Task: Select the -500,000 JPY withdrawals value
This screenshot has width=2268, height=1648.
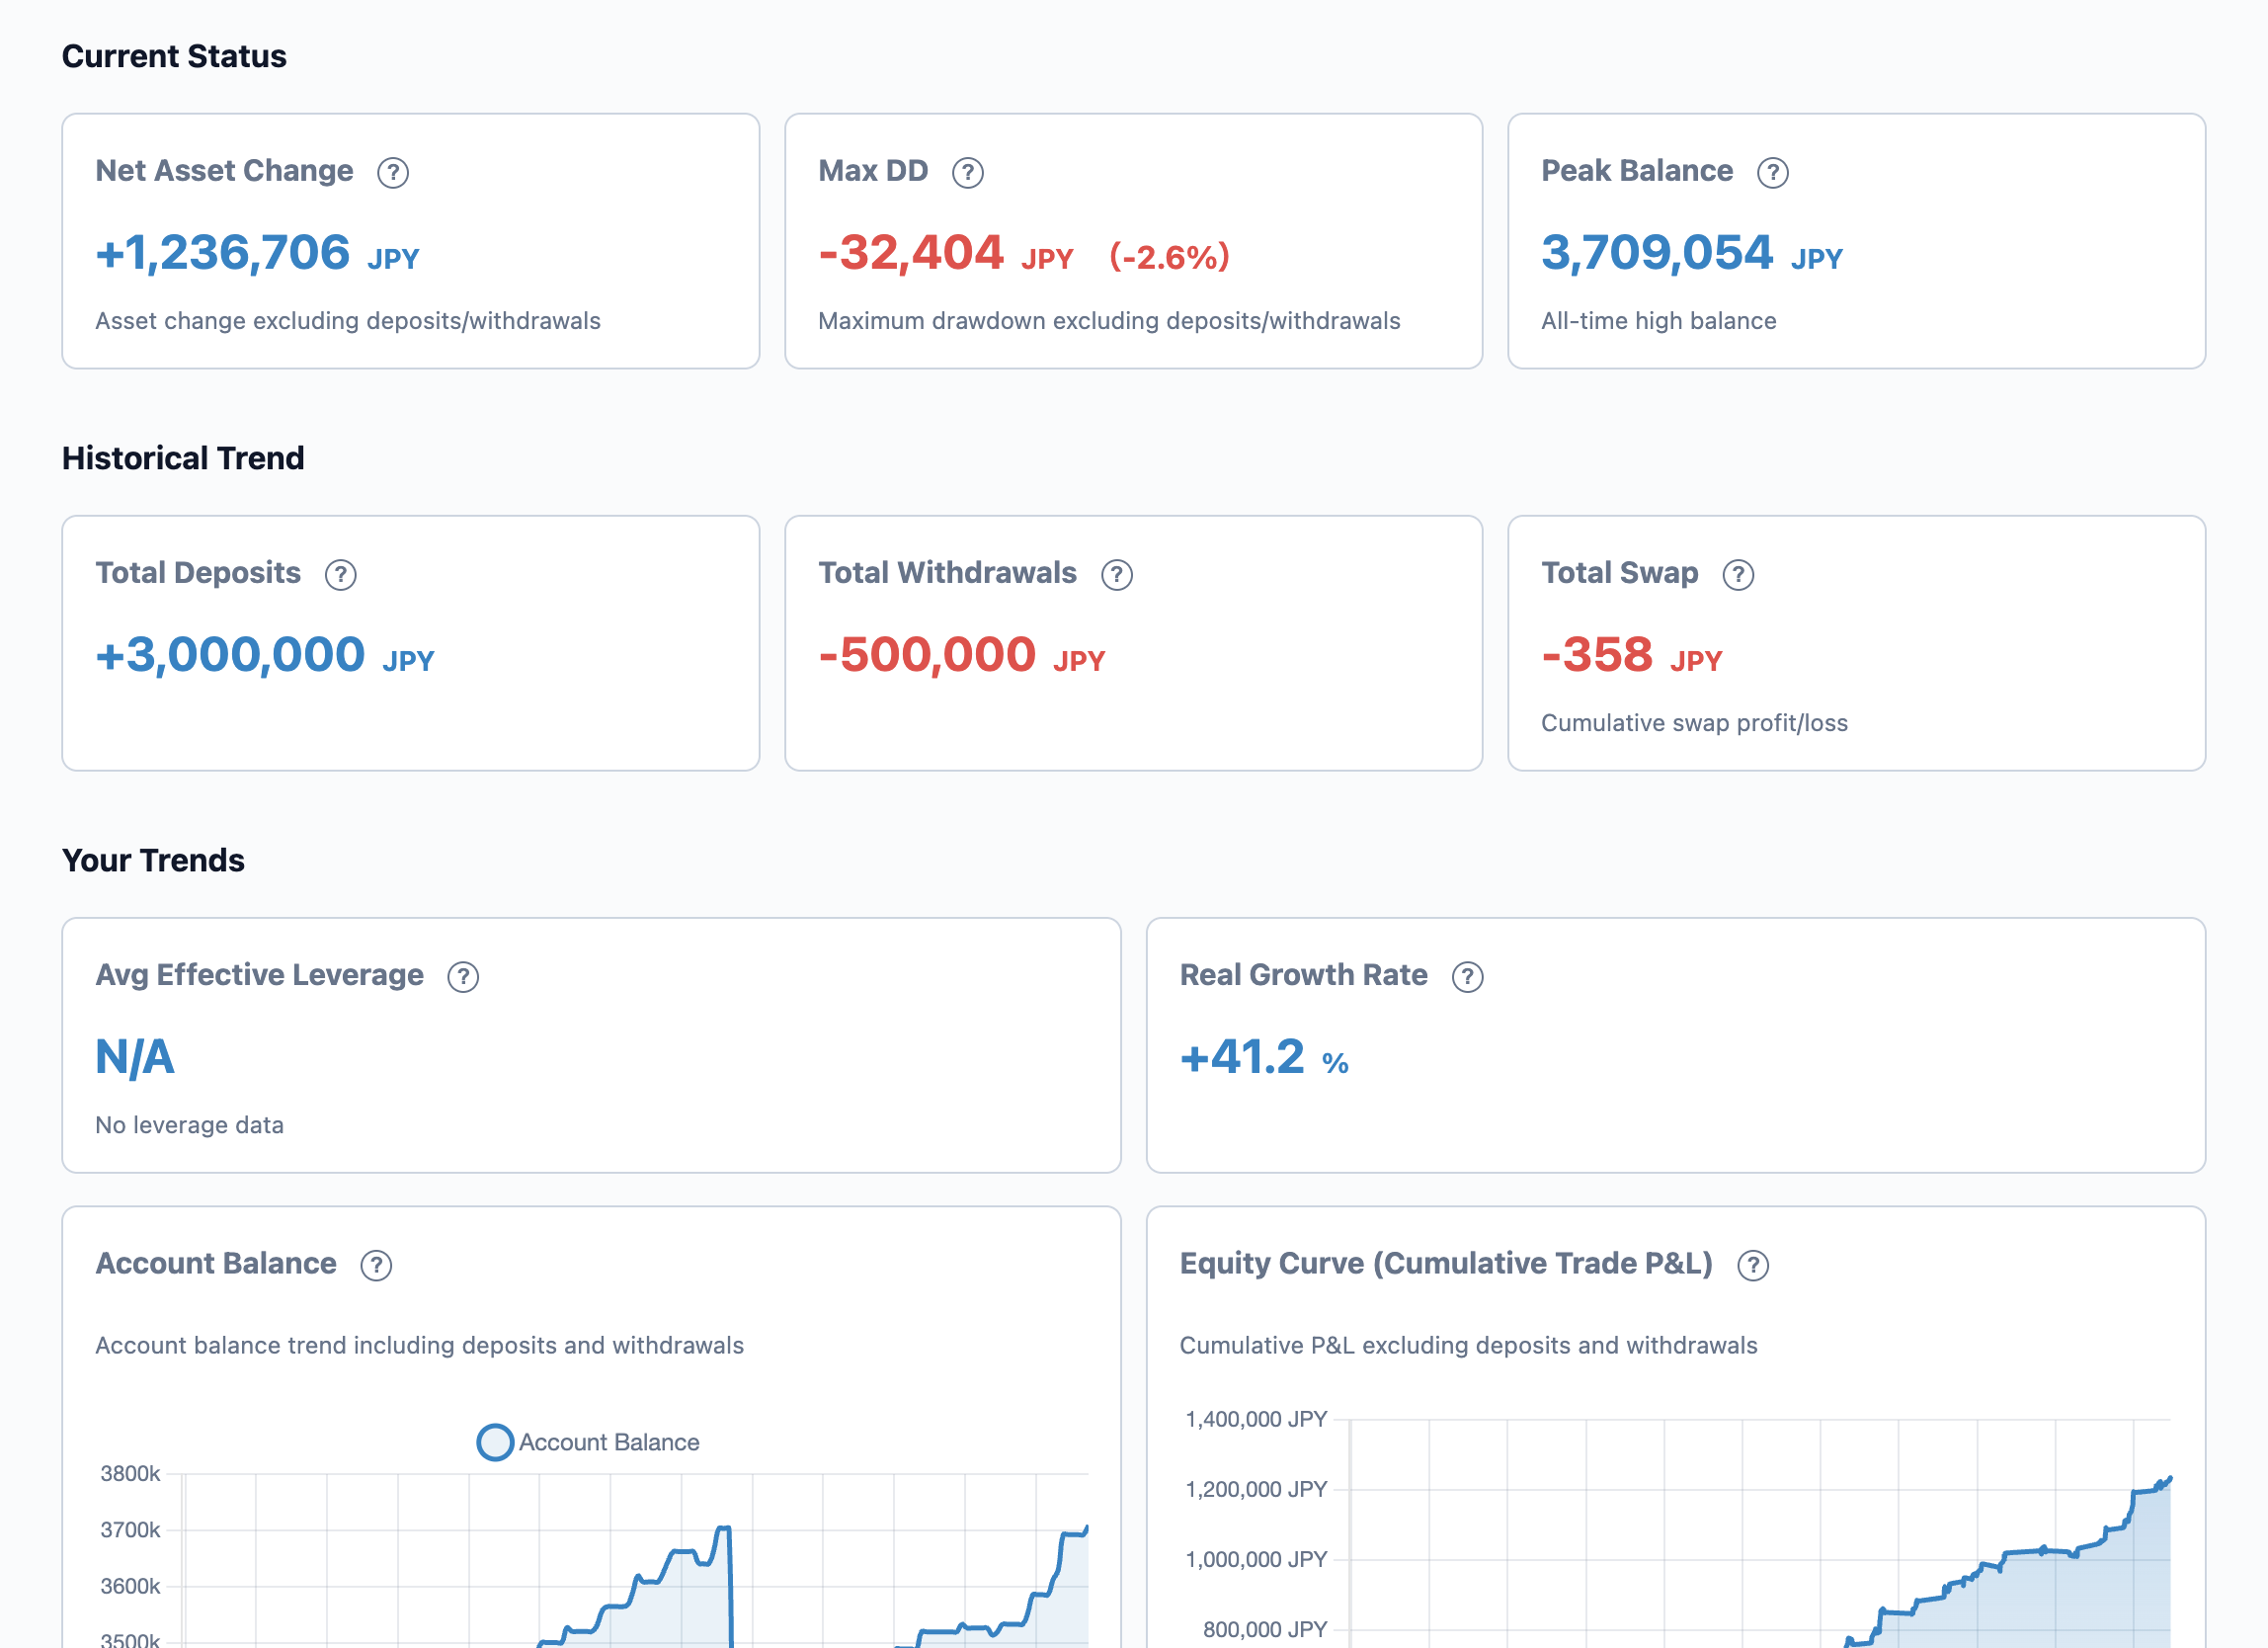Action: 962,655
